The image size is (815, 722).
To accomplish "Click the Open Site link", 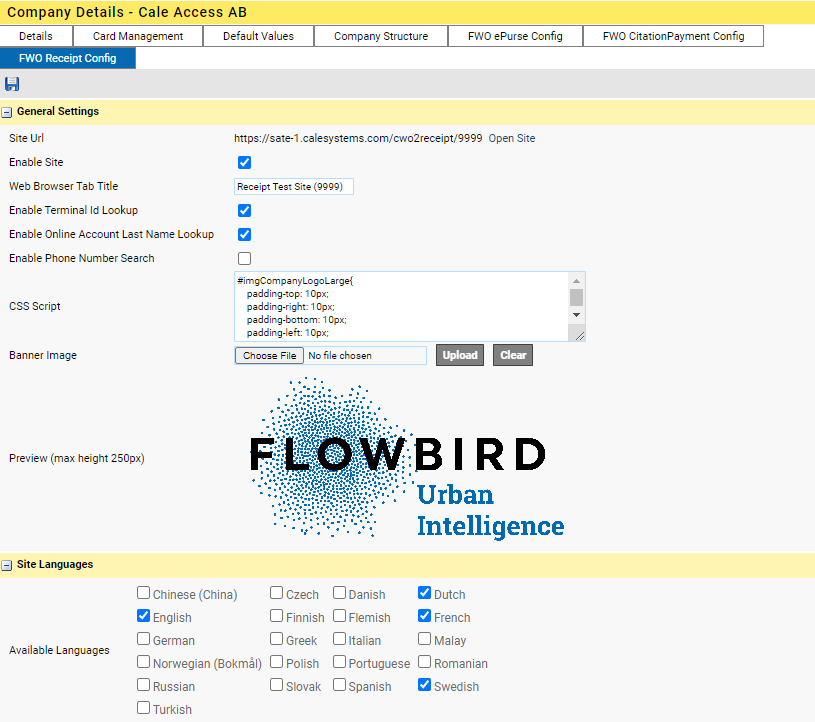I will 511,138.
